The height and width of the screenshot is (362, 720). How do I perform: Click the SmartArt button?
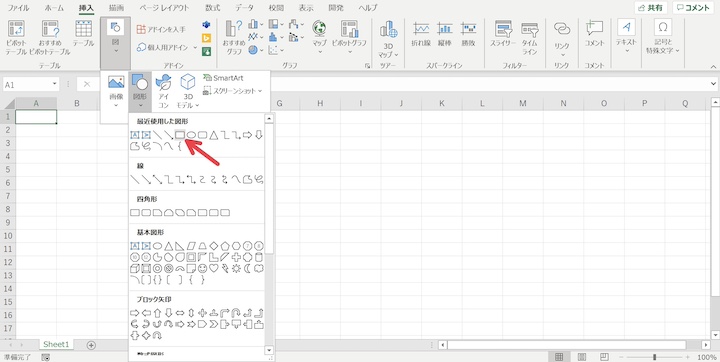tap(223, 78)
